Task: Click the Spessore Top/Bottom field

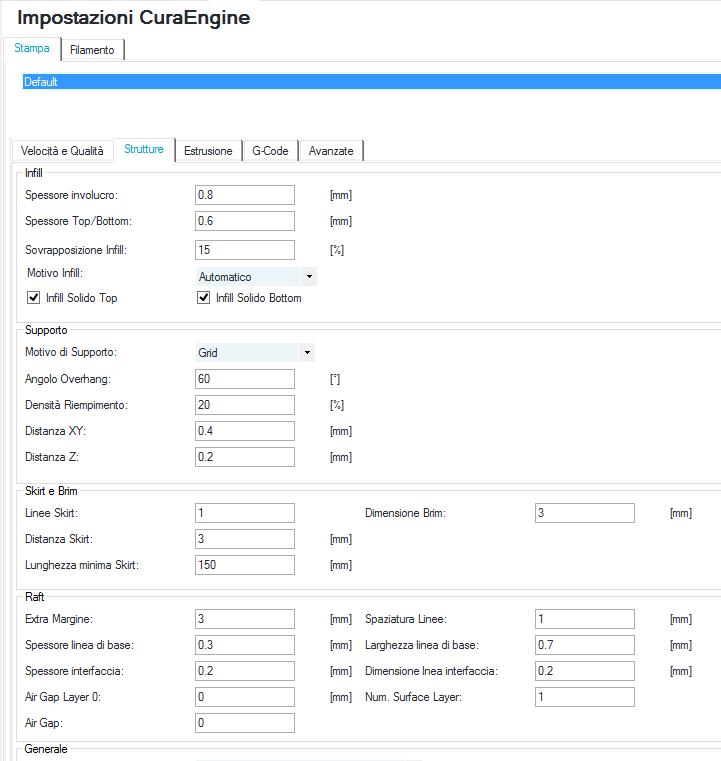Action: click(245, 221)
